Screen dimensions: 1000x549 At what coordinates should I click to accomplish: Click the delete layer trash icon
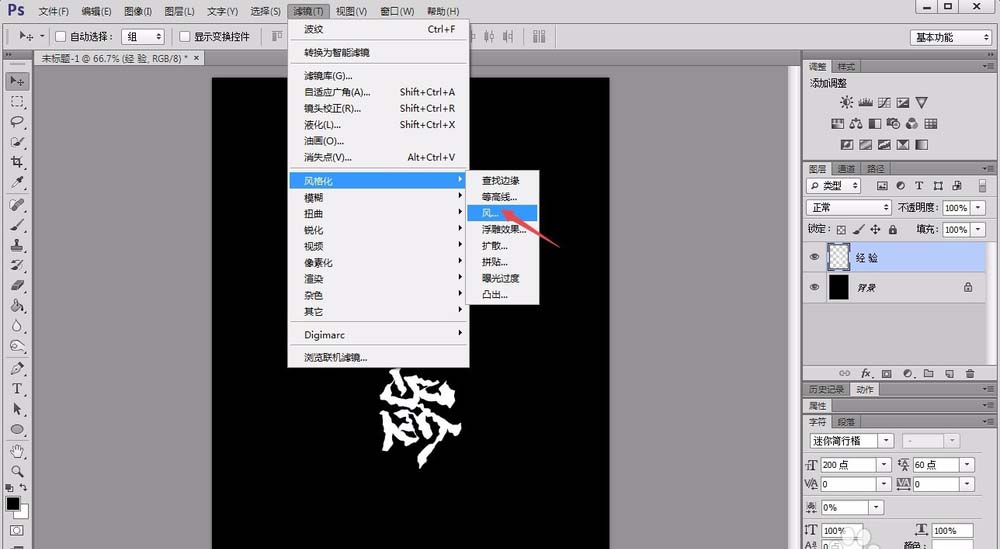970,374
